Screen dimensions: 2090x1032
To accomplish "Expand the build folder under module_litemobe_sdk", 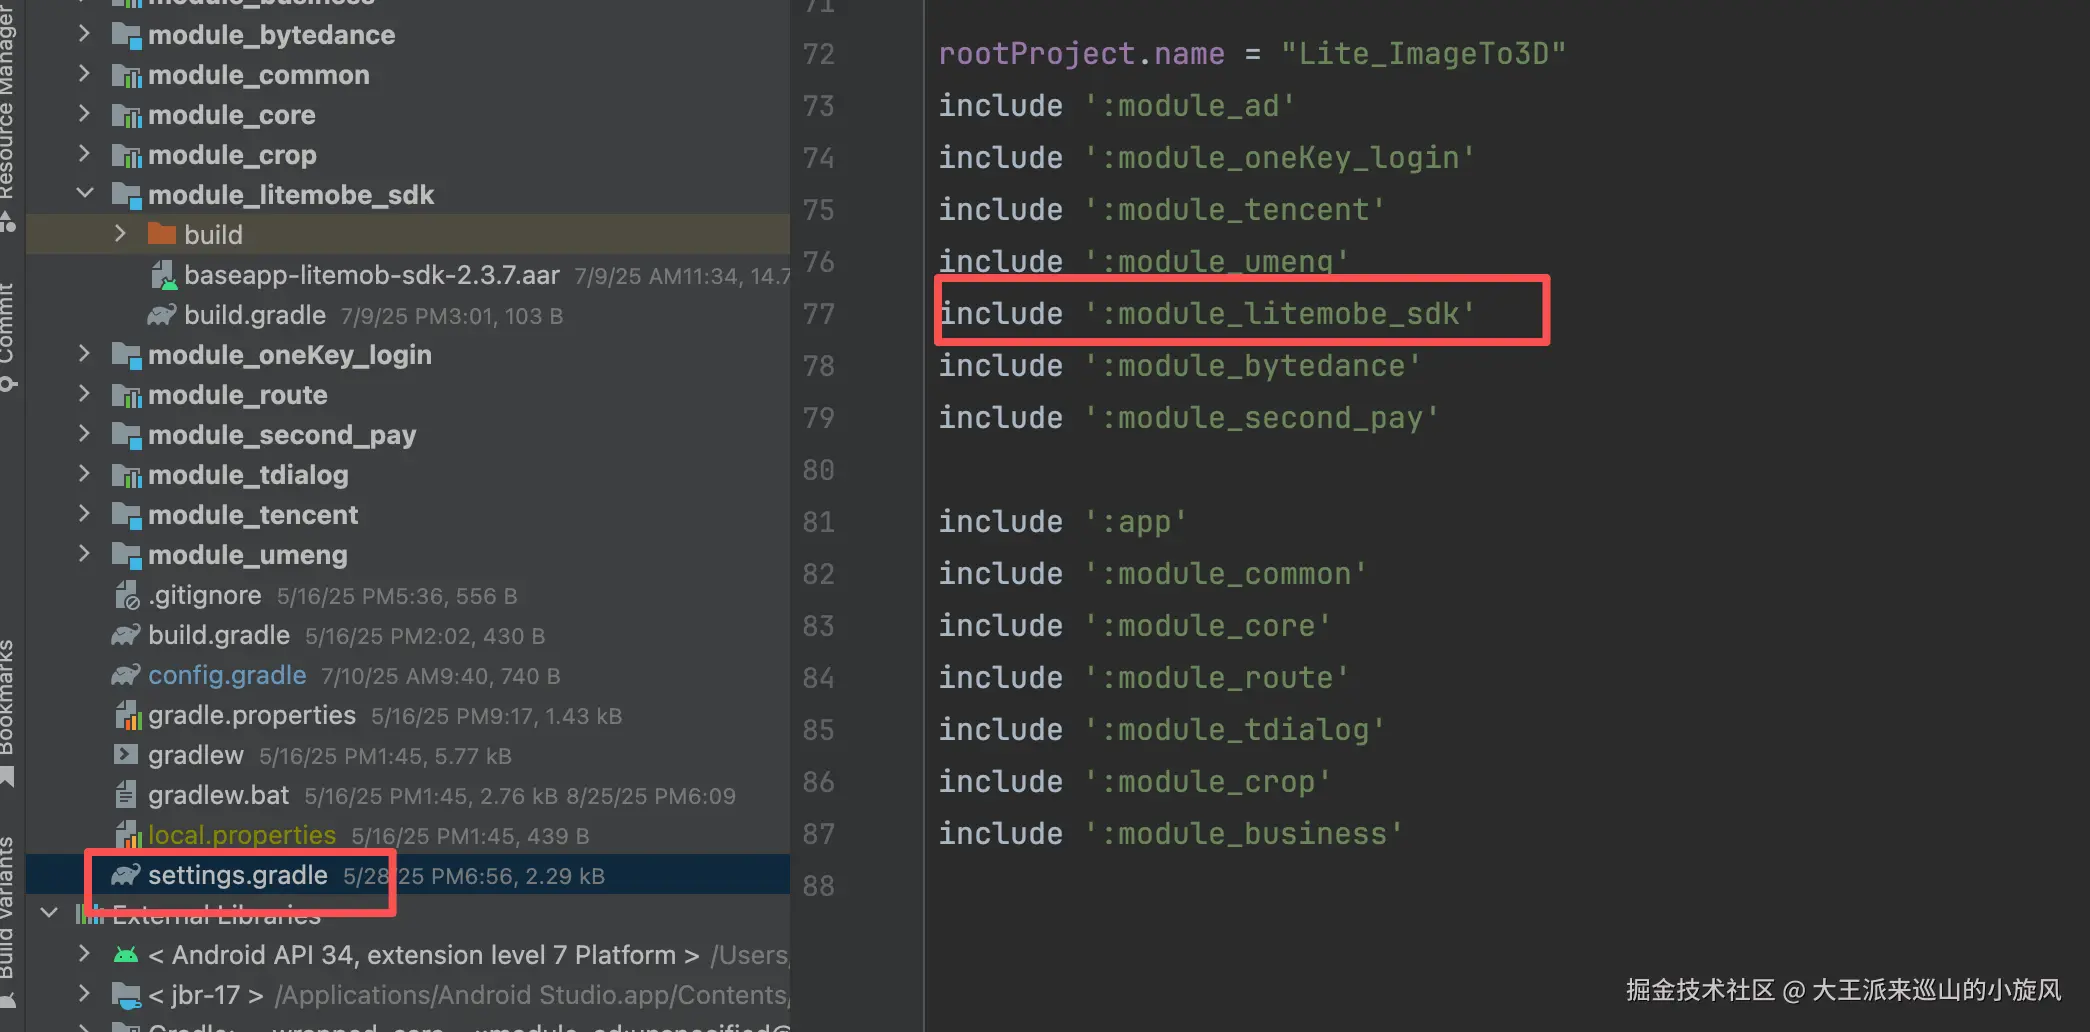I will point(121,234).
